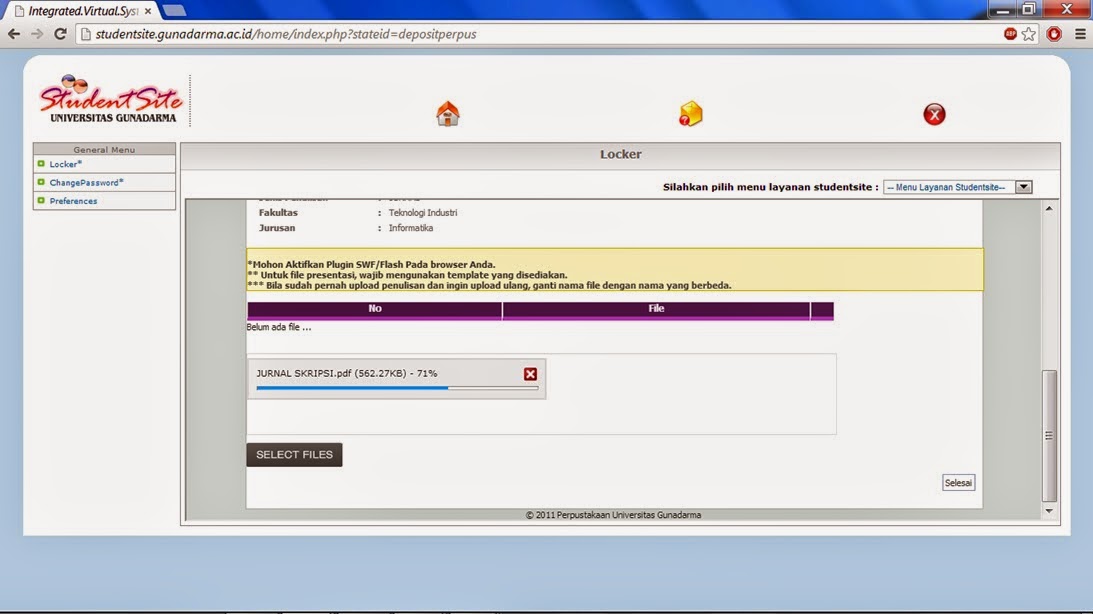This screenshot has width=1093, height=614.
Task: Click 'Silahkan pilih menu layanan studentsite' label
Action: click(x=770, y=187)
